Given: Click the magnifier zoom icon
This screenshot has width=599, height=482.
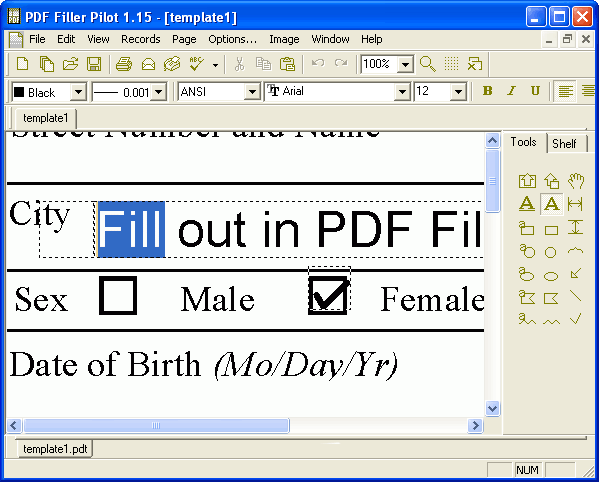Looking at the screenshot, I should (x=427, y=64).
